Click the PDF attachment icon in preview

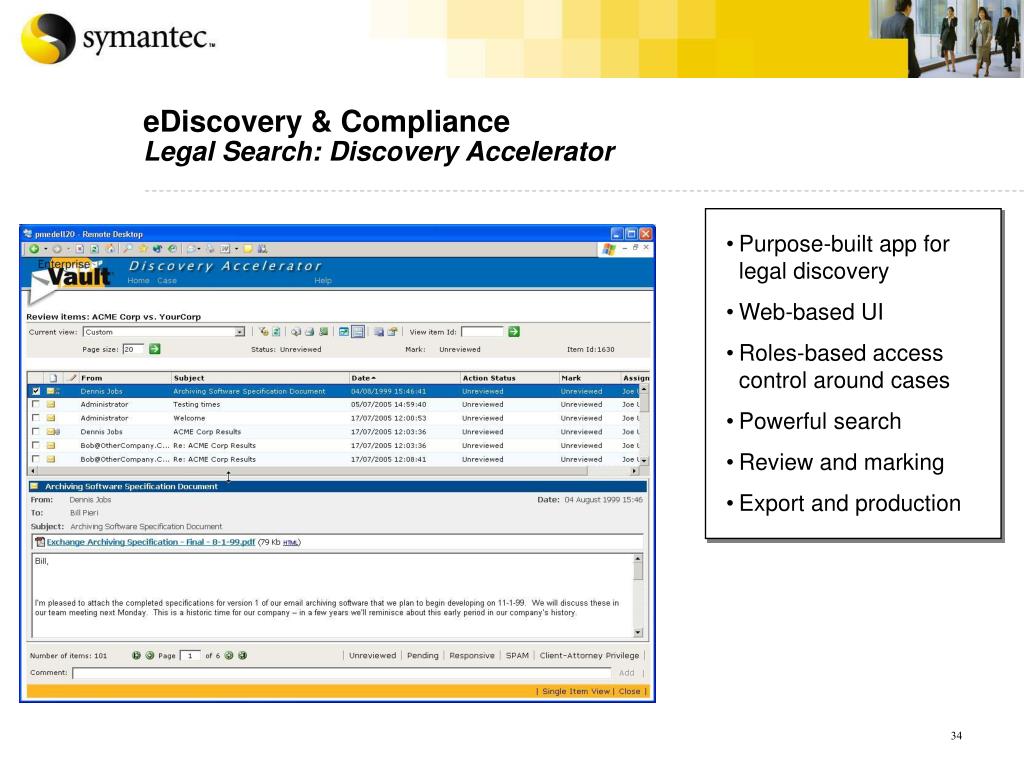click(40, 542)
